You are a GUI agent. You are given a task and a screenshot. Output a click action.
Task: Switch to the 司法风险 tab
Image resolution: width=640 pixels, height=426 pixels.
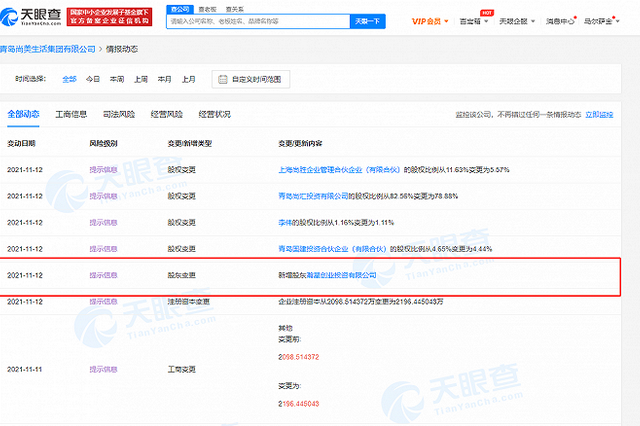click(x=119, y=114)
